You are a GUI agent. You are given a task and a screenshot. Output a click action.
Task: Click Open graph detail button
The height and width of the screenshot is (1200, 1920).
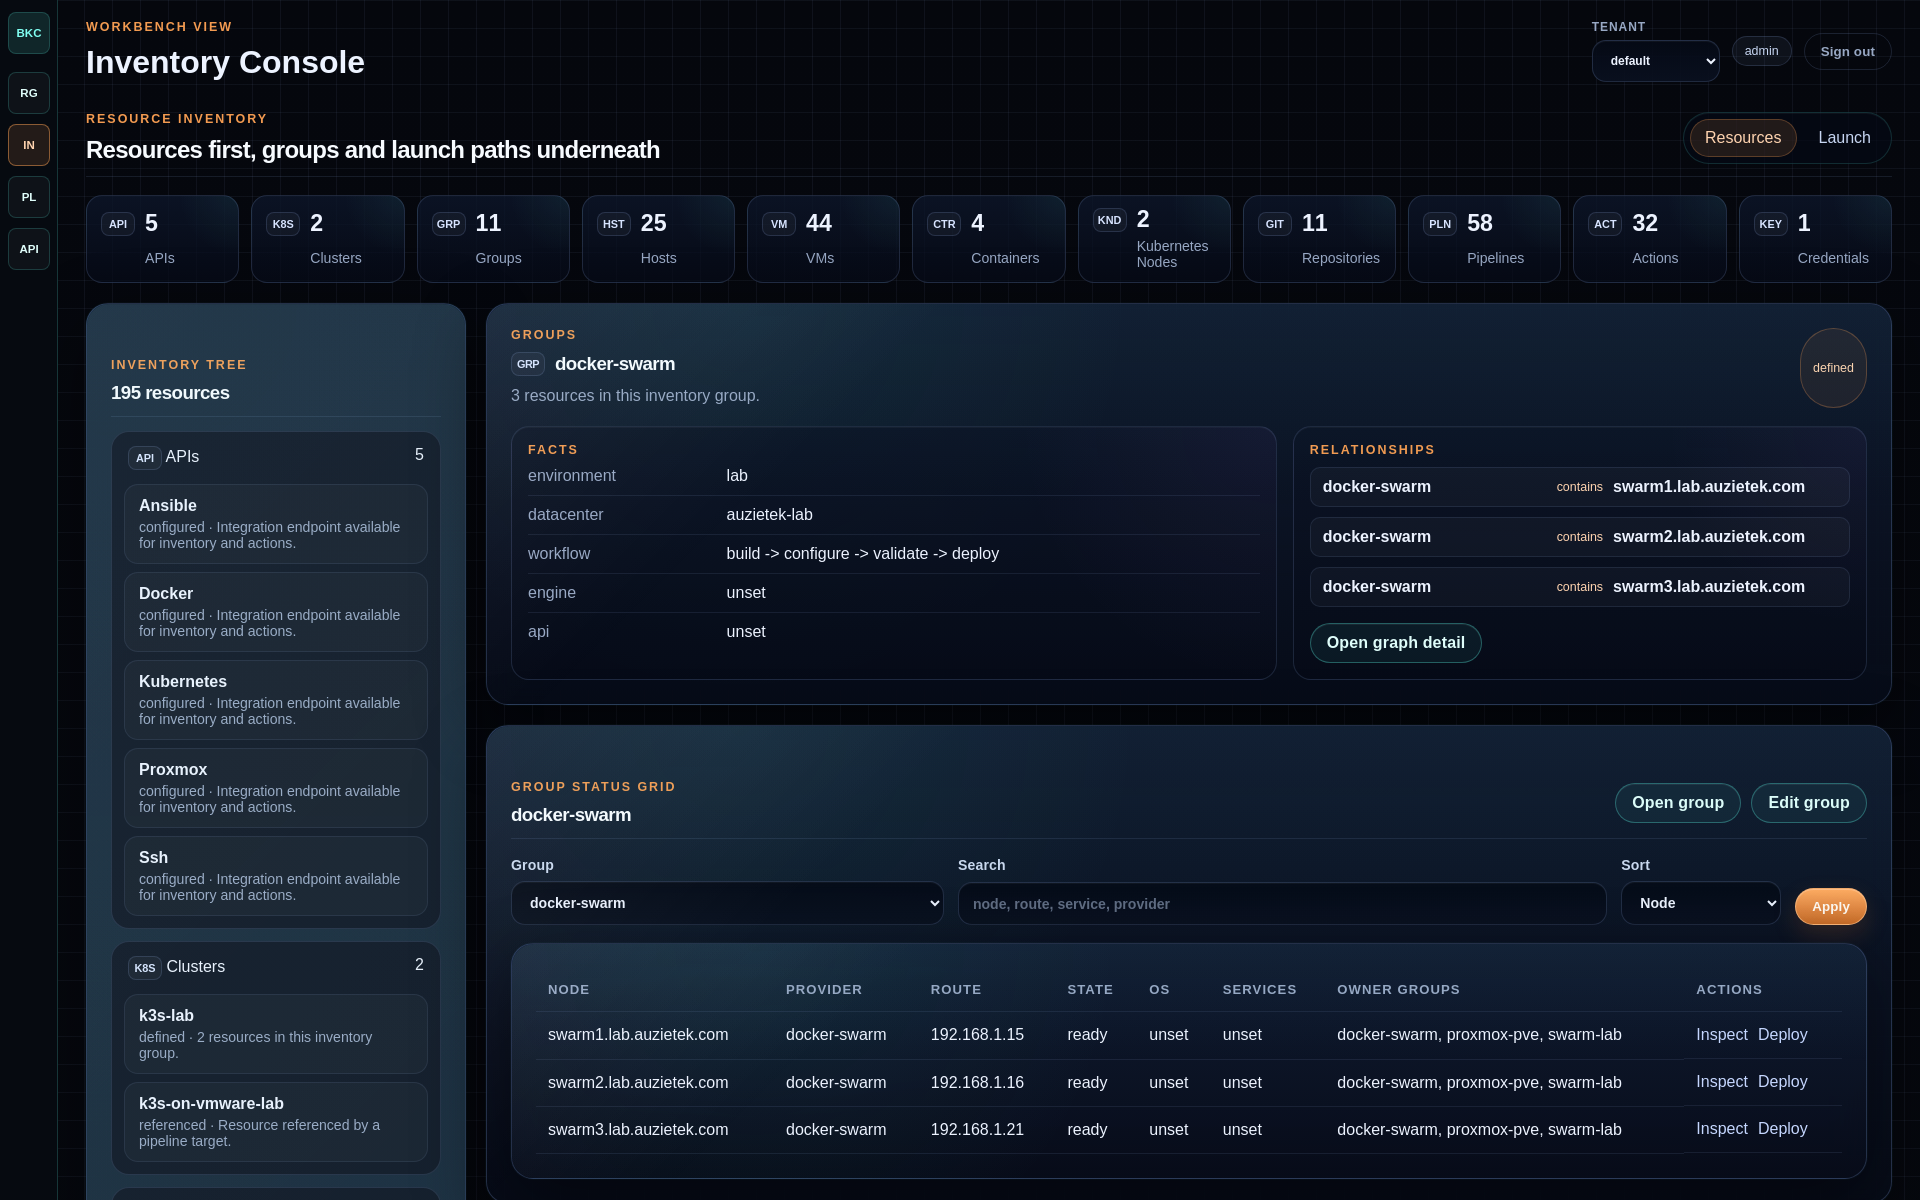pyautogui.click(x=1395, y=643)
